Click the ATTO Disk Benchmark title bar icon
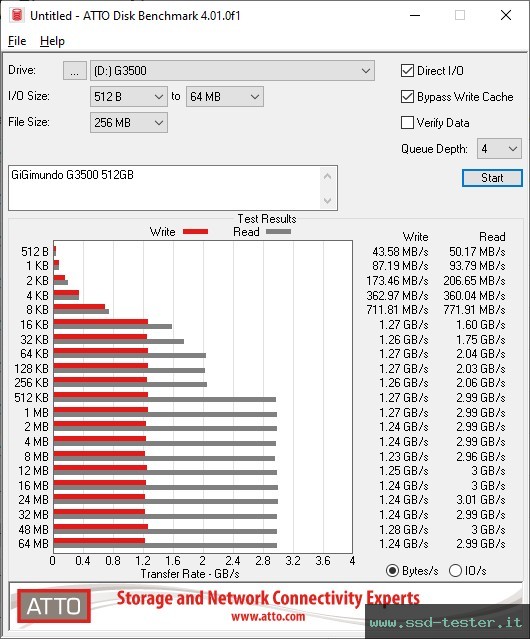The width and height of the screenshot is (530, 639). 16,15
